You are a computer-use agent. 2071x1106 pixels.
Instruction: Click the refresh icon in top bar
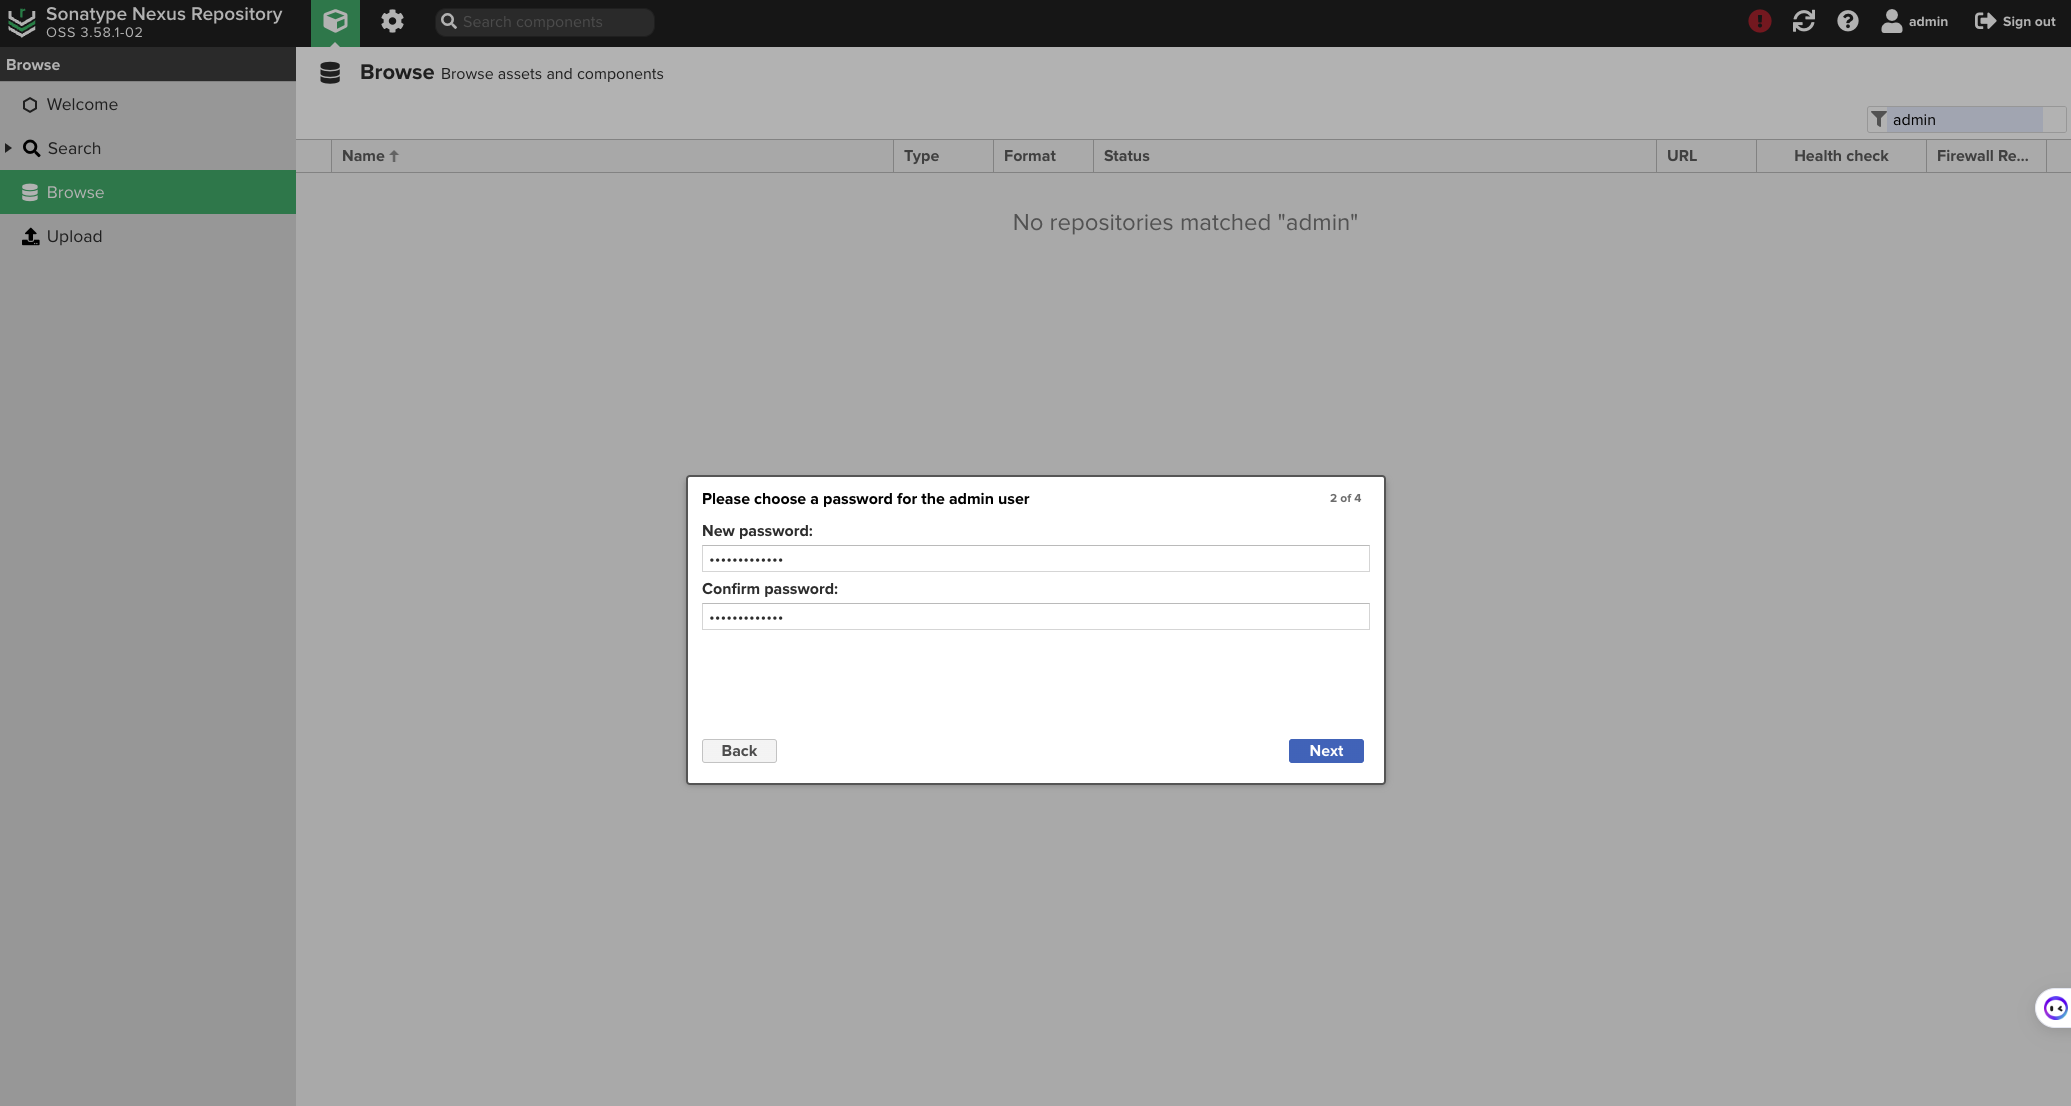click(1803, 21)
